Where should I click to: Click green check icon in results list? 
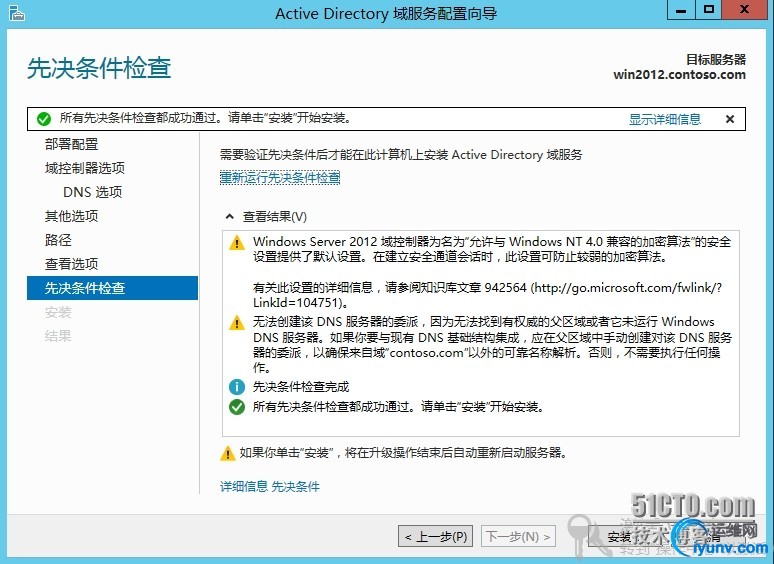click(237, 407)
